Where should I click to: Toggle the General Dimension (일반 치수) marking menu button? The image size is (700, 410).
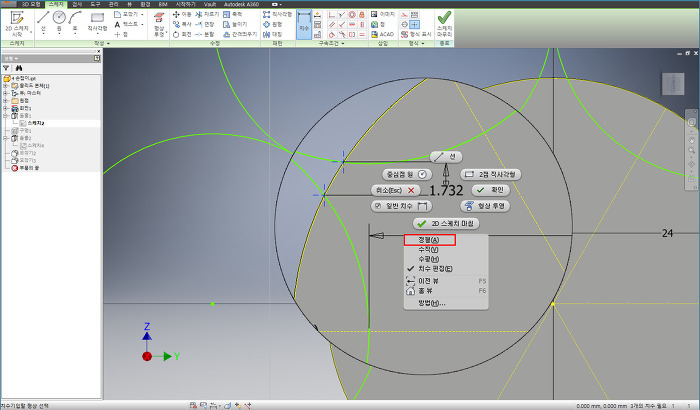[401, 206]
